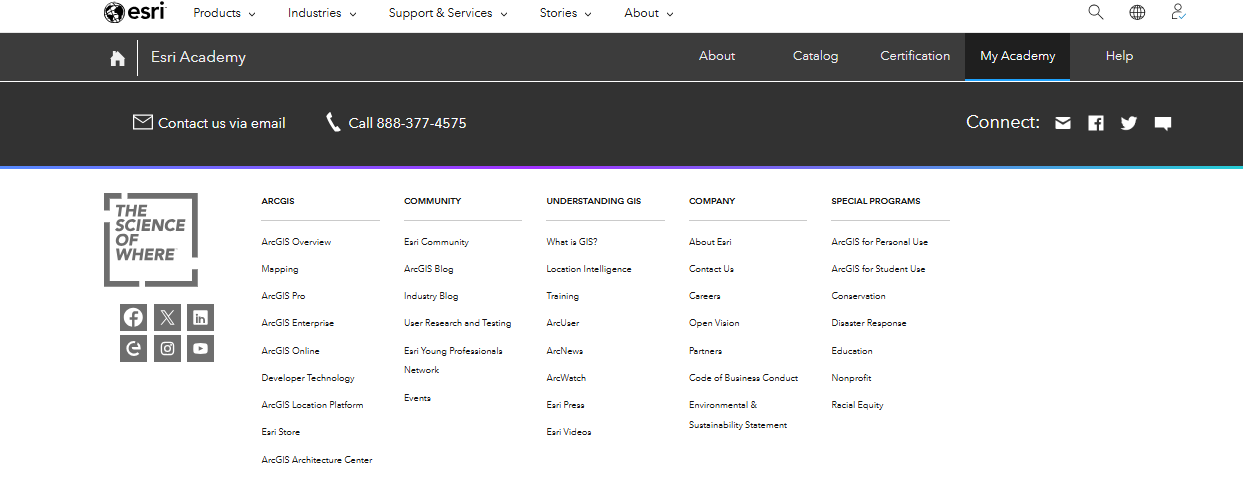Open ArcGIS Enterprise footer link
Screen dimensions: 1243x479
click(298, 323)
